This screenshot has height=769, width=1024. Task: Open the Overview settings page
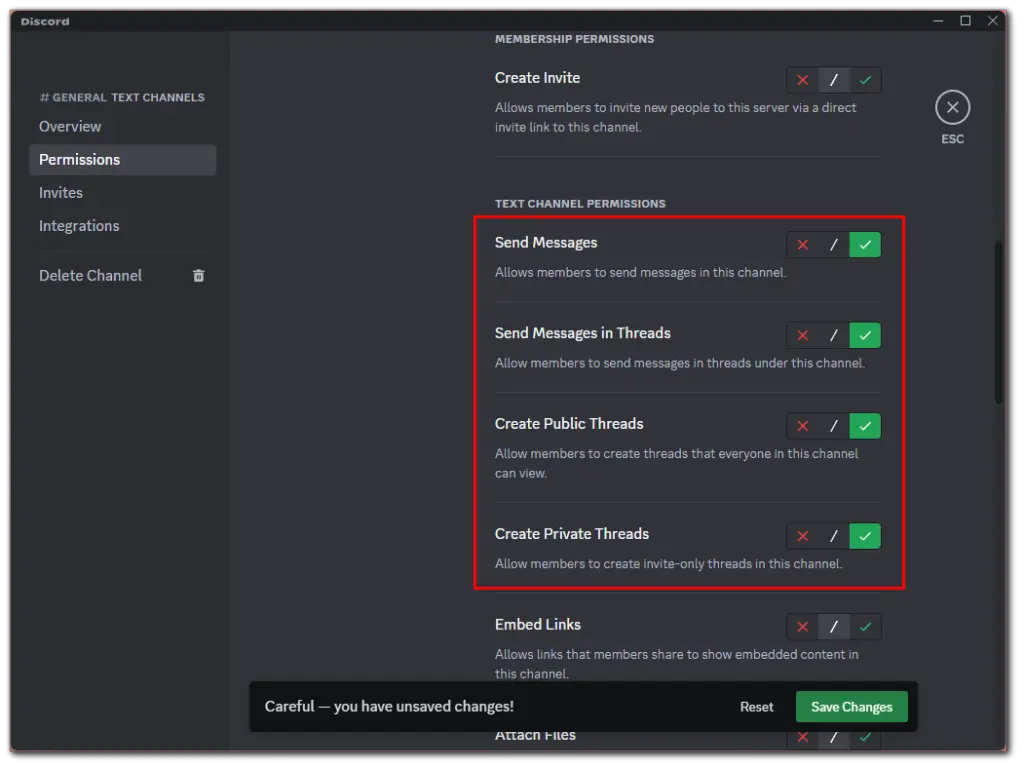click(x=70, y=126)
